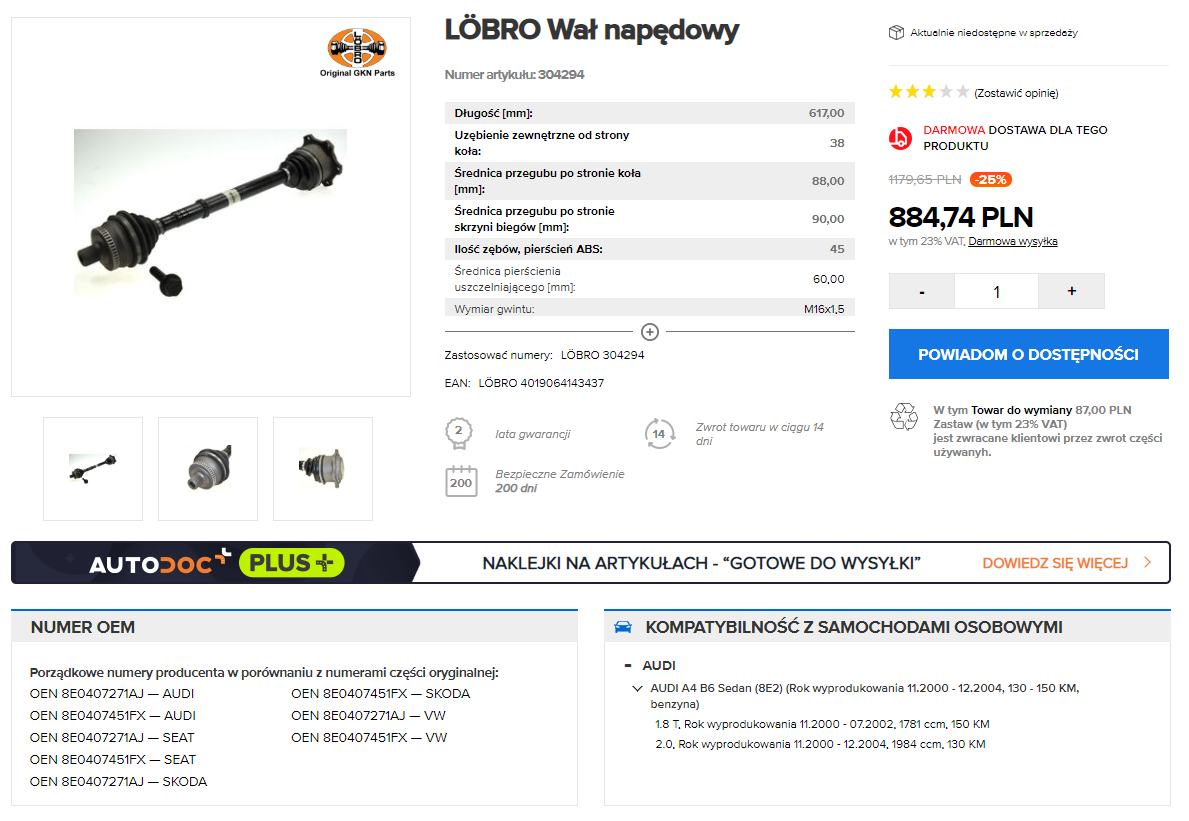
Task: Click the POWIADOM O DOSTĘPNOŚCI button
Action: click(x=1028, y=354)
